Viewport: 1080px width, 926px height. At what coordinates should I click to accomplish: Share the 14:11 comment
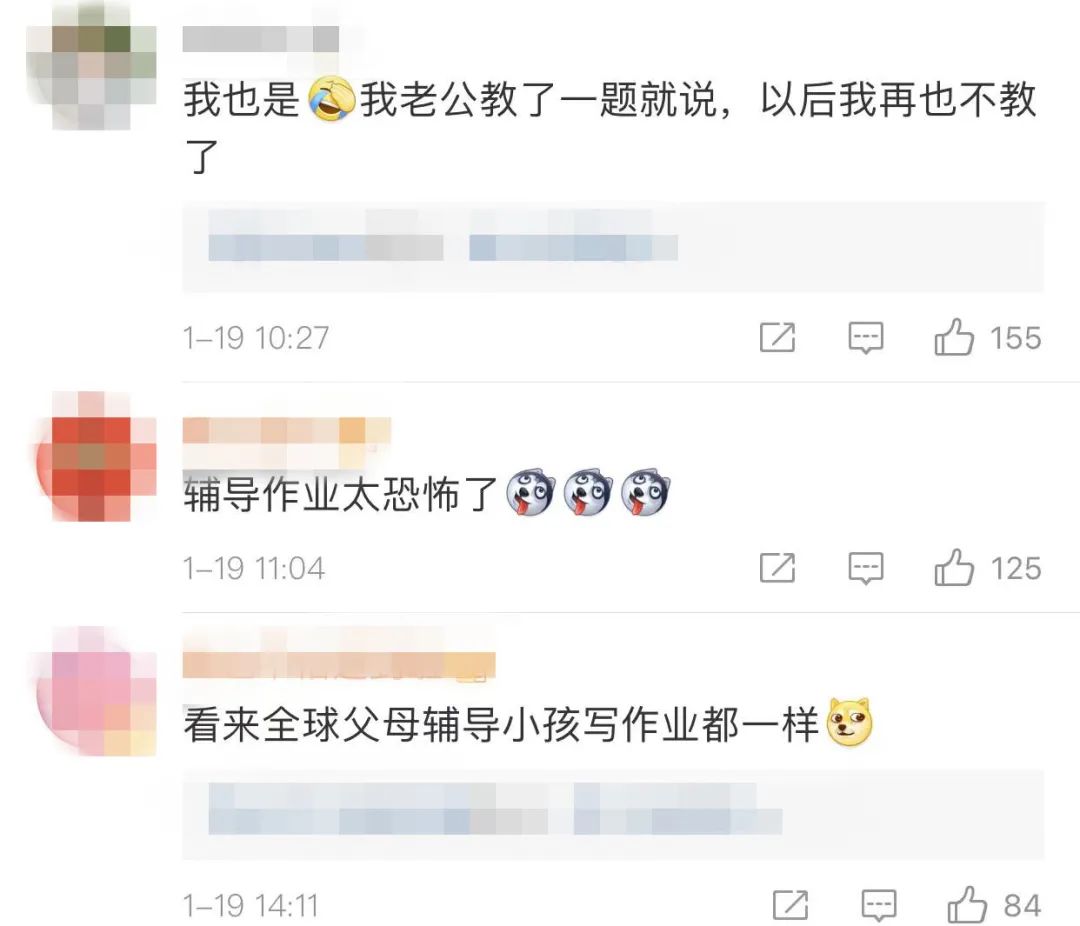pos(791,905)
